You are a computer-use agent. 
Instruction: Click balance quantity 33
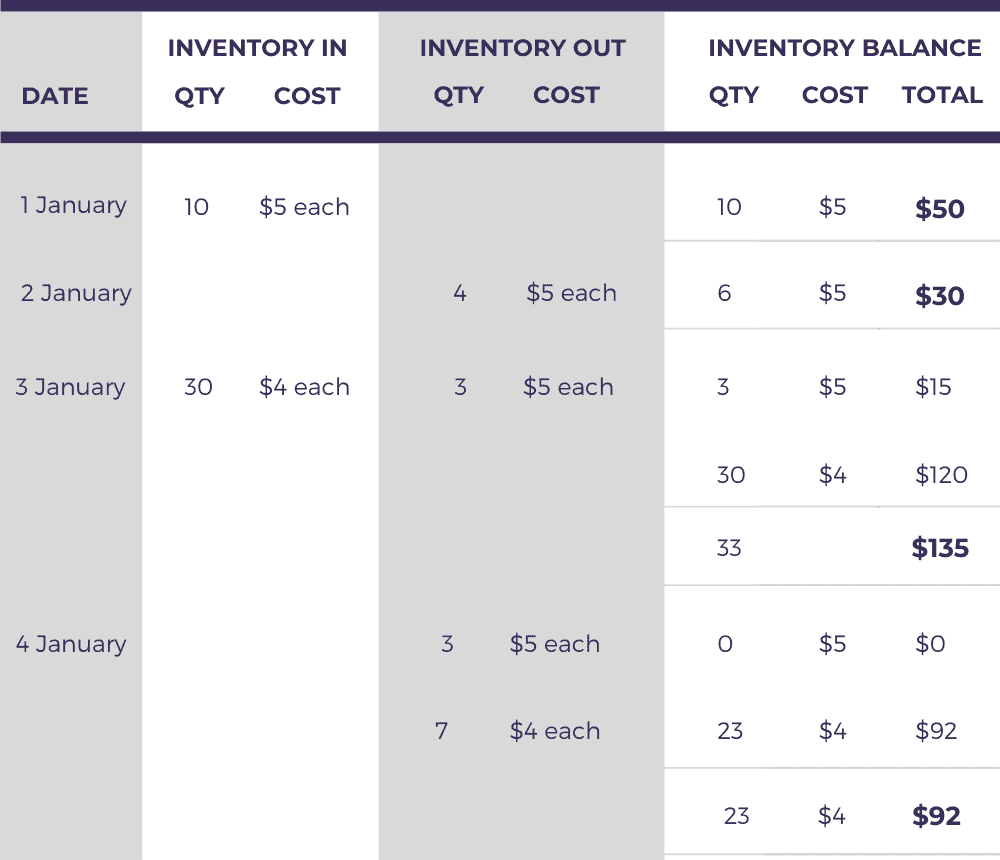(729, 548)
